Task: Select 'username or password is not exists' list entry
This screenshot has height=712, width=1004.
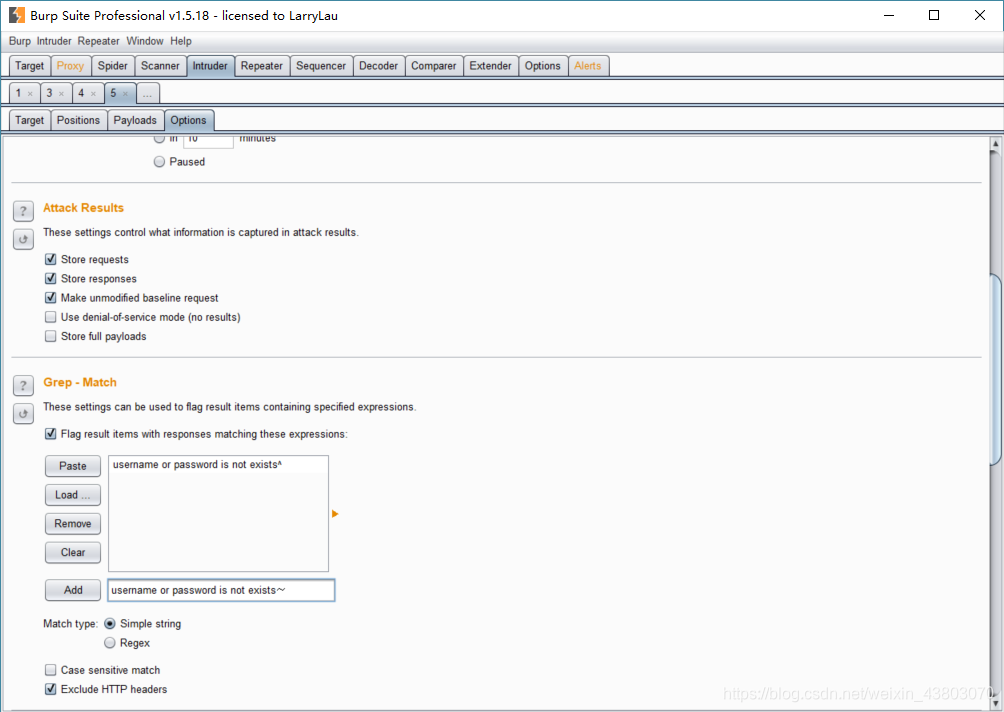Action: pos(218,465)
